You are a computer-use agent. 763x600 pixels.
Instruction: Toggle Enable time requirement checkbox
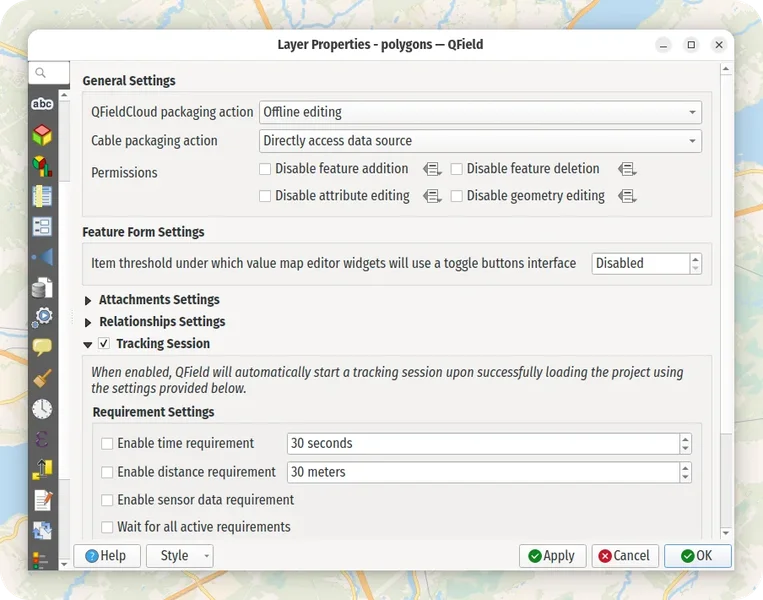tap(107, 444)
